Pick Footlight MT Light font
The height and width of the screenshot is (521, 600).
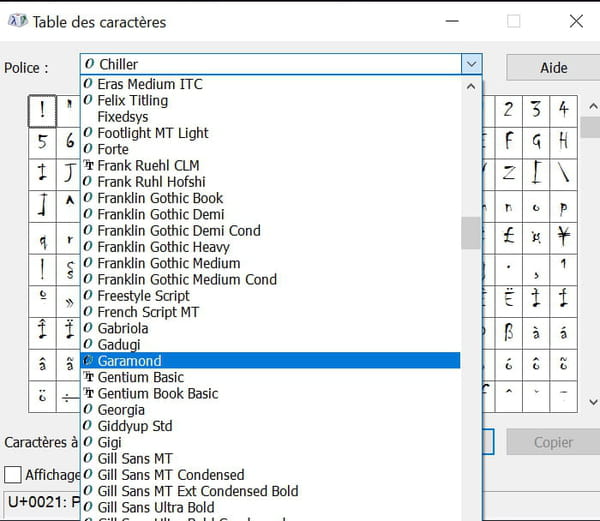[270, 133]
